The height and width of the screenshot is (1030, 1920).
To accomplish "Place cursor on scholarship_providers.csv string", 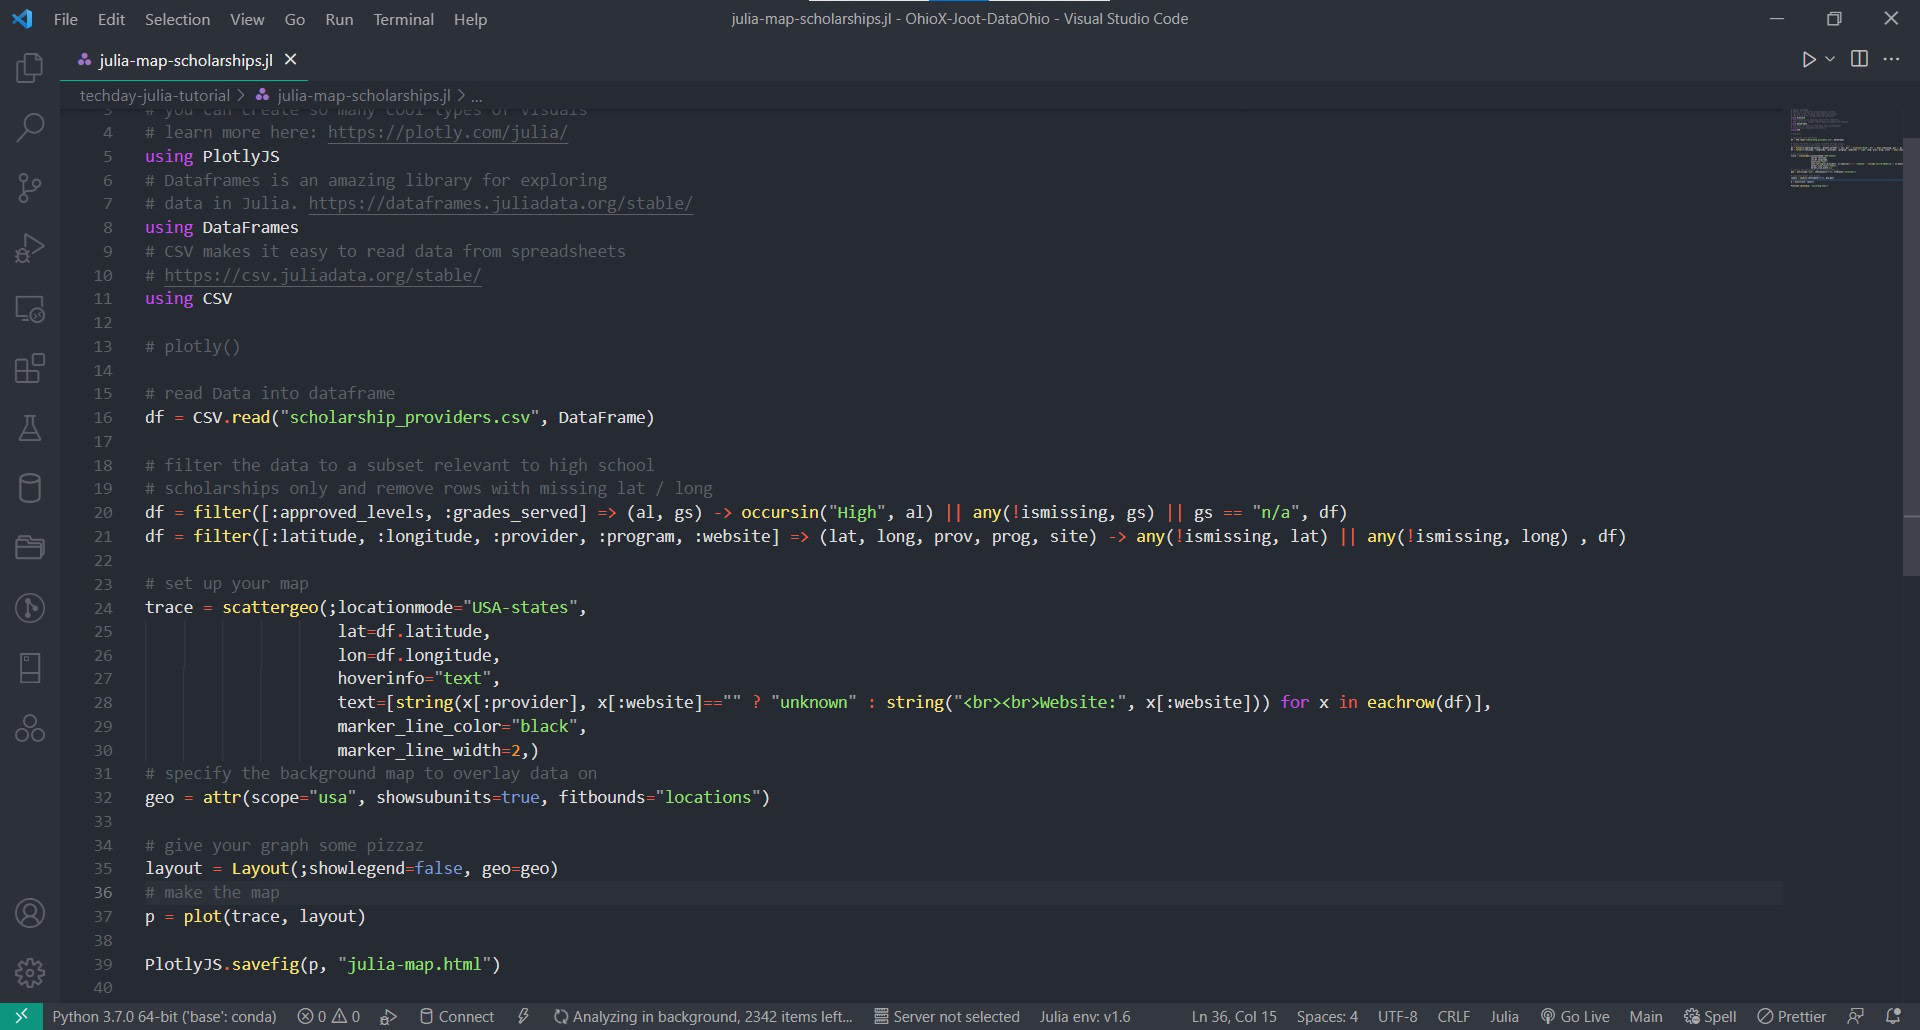I will [410, 417].
